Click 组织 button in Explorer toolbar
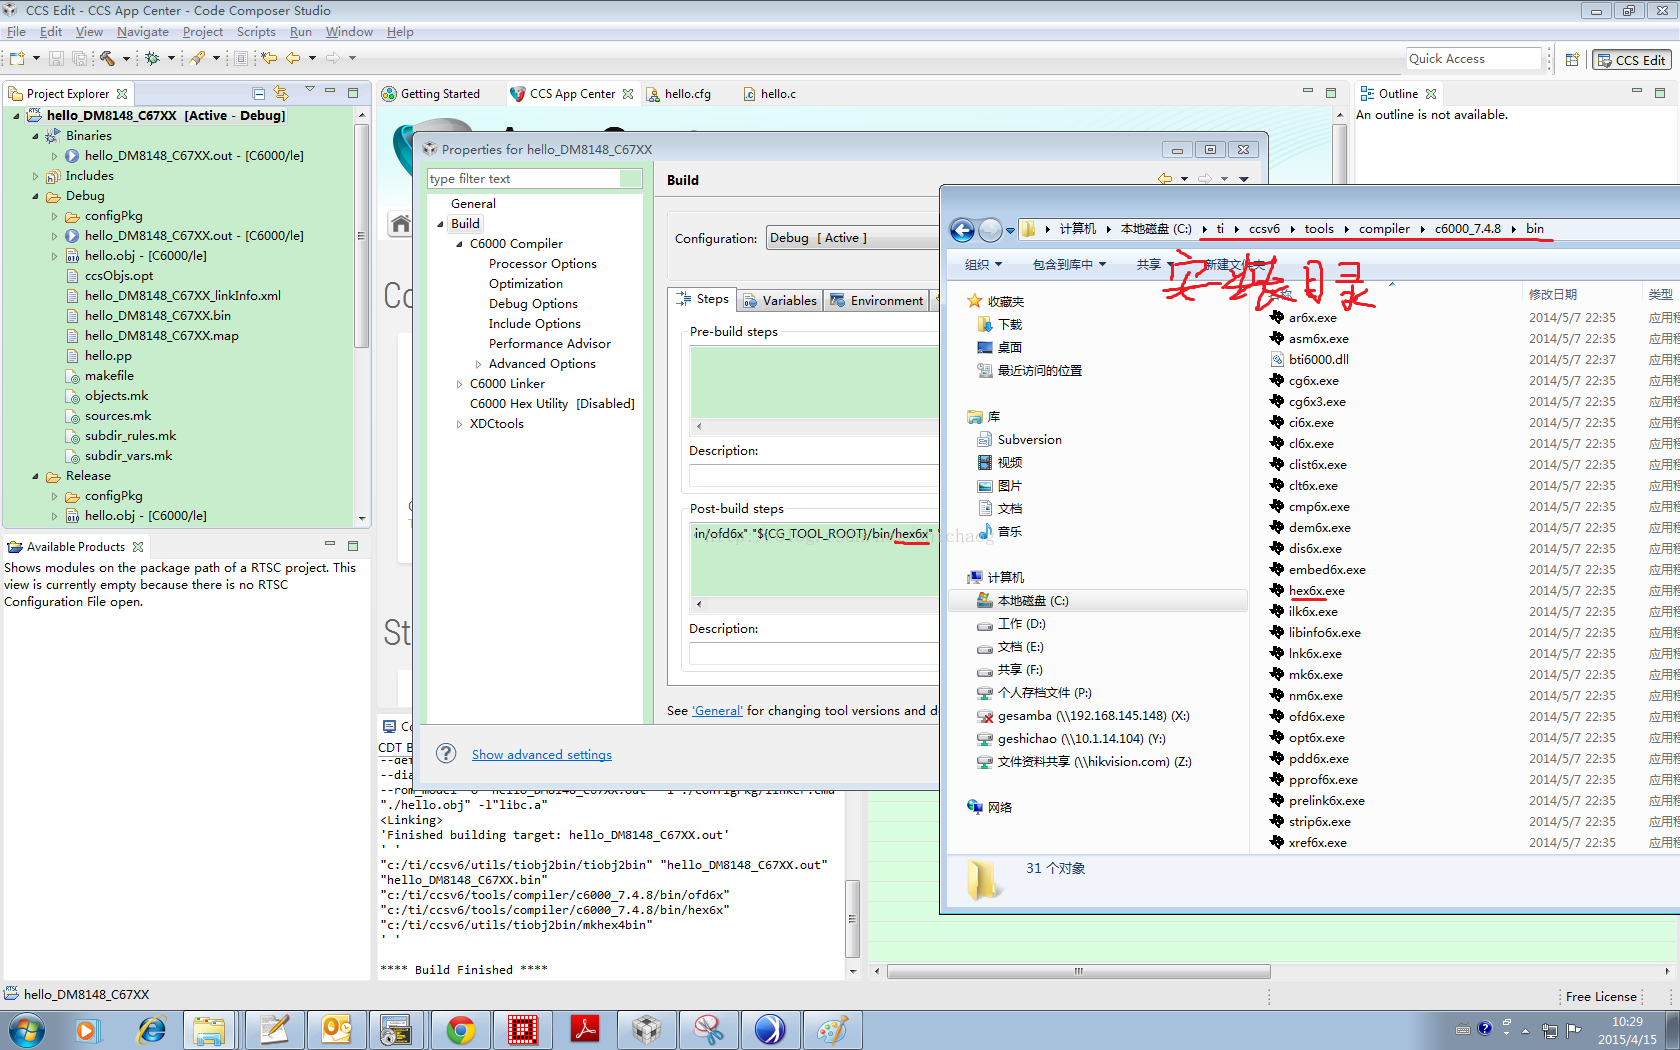Viewport: 1680px width, 1050px height. (x=983, y=265)
